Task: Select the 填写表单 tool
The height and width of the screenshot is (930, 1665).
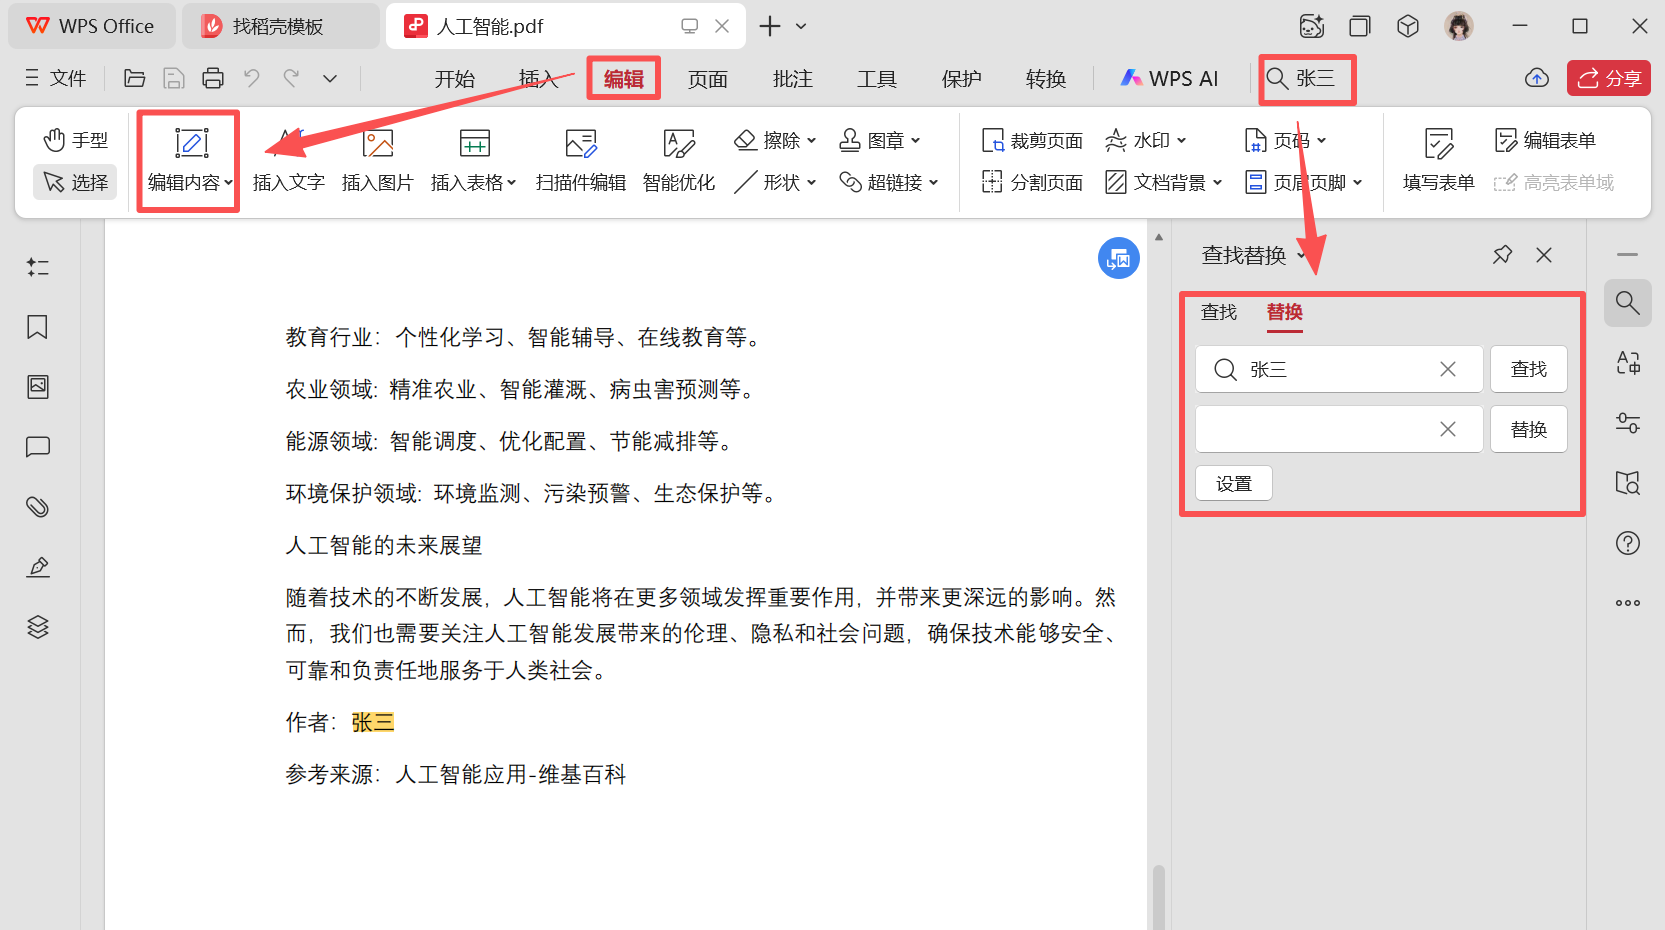Action: [x=1438, y=160]
